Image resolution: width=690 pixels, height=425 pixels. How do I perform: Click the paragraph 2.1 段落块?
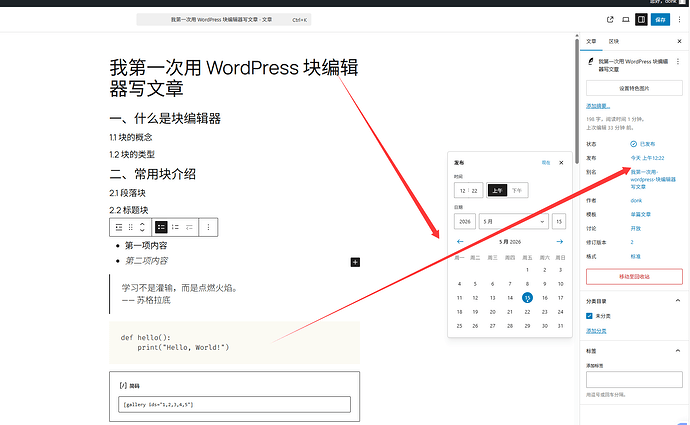[127, 193]
